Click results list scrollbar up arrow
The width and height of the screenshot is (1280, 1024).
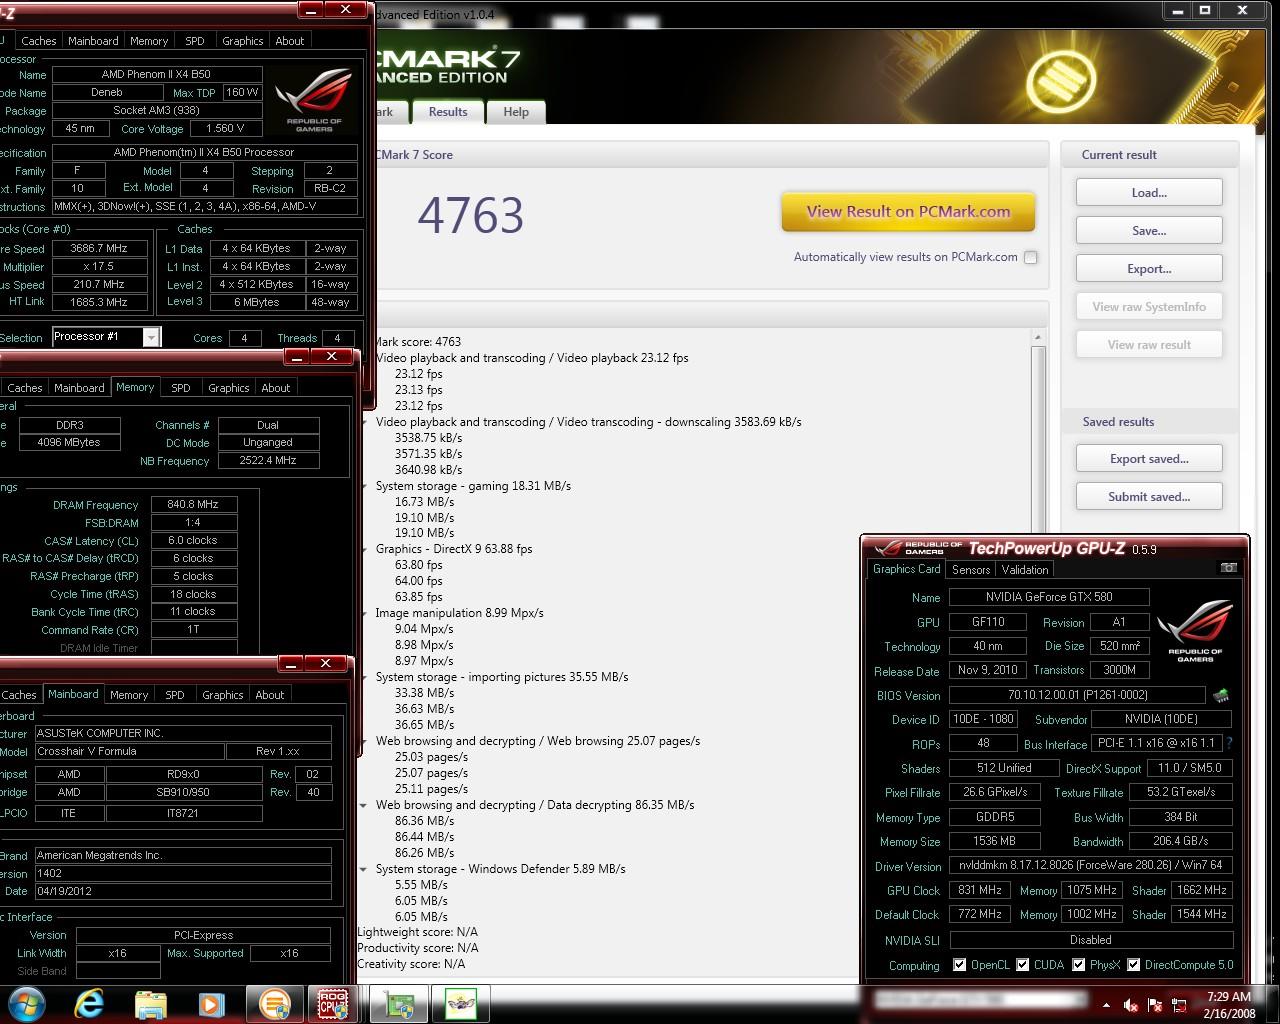[x=1038, y=338]
